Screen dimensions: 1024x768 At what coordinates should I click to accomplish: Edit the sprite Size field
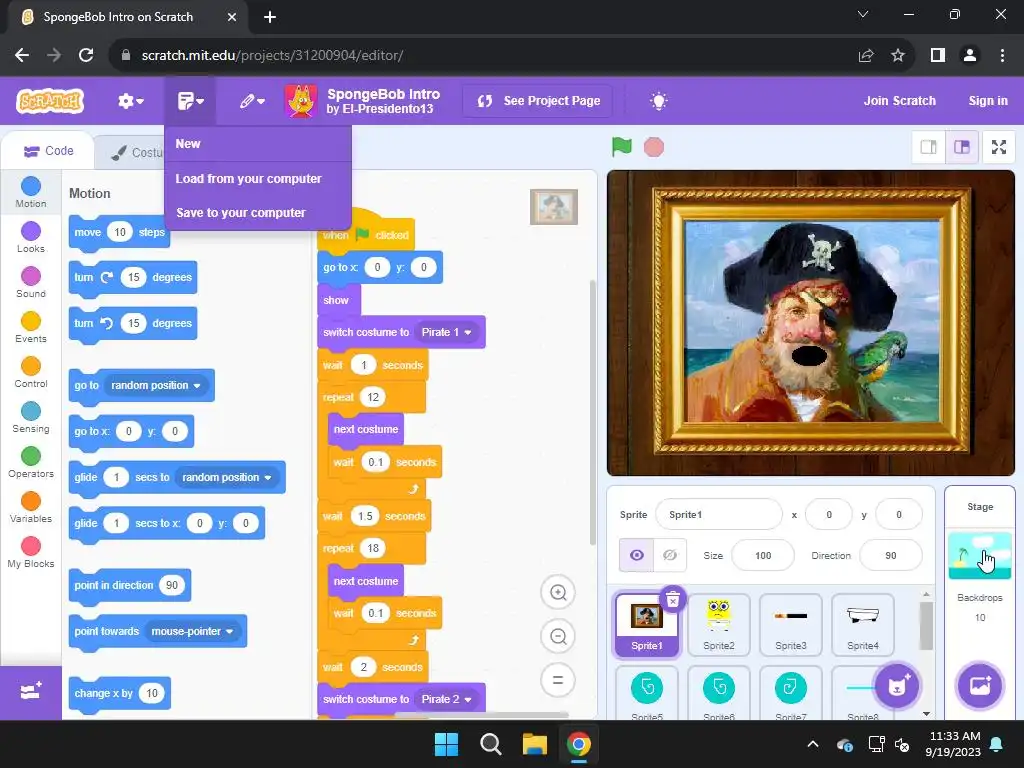coord(763,556)
